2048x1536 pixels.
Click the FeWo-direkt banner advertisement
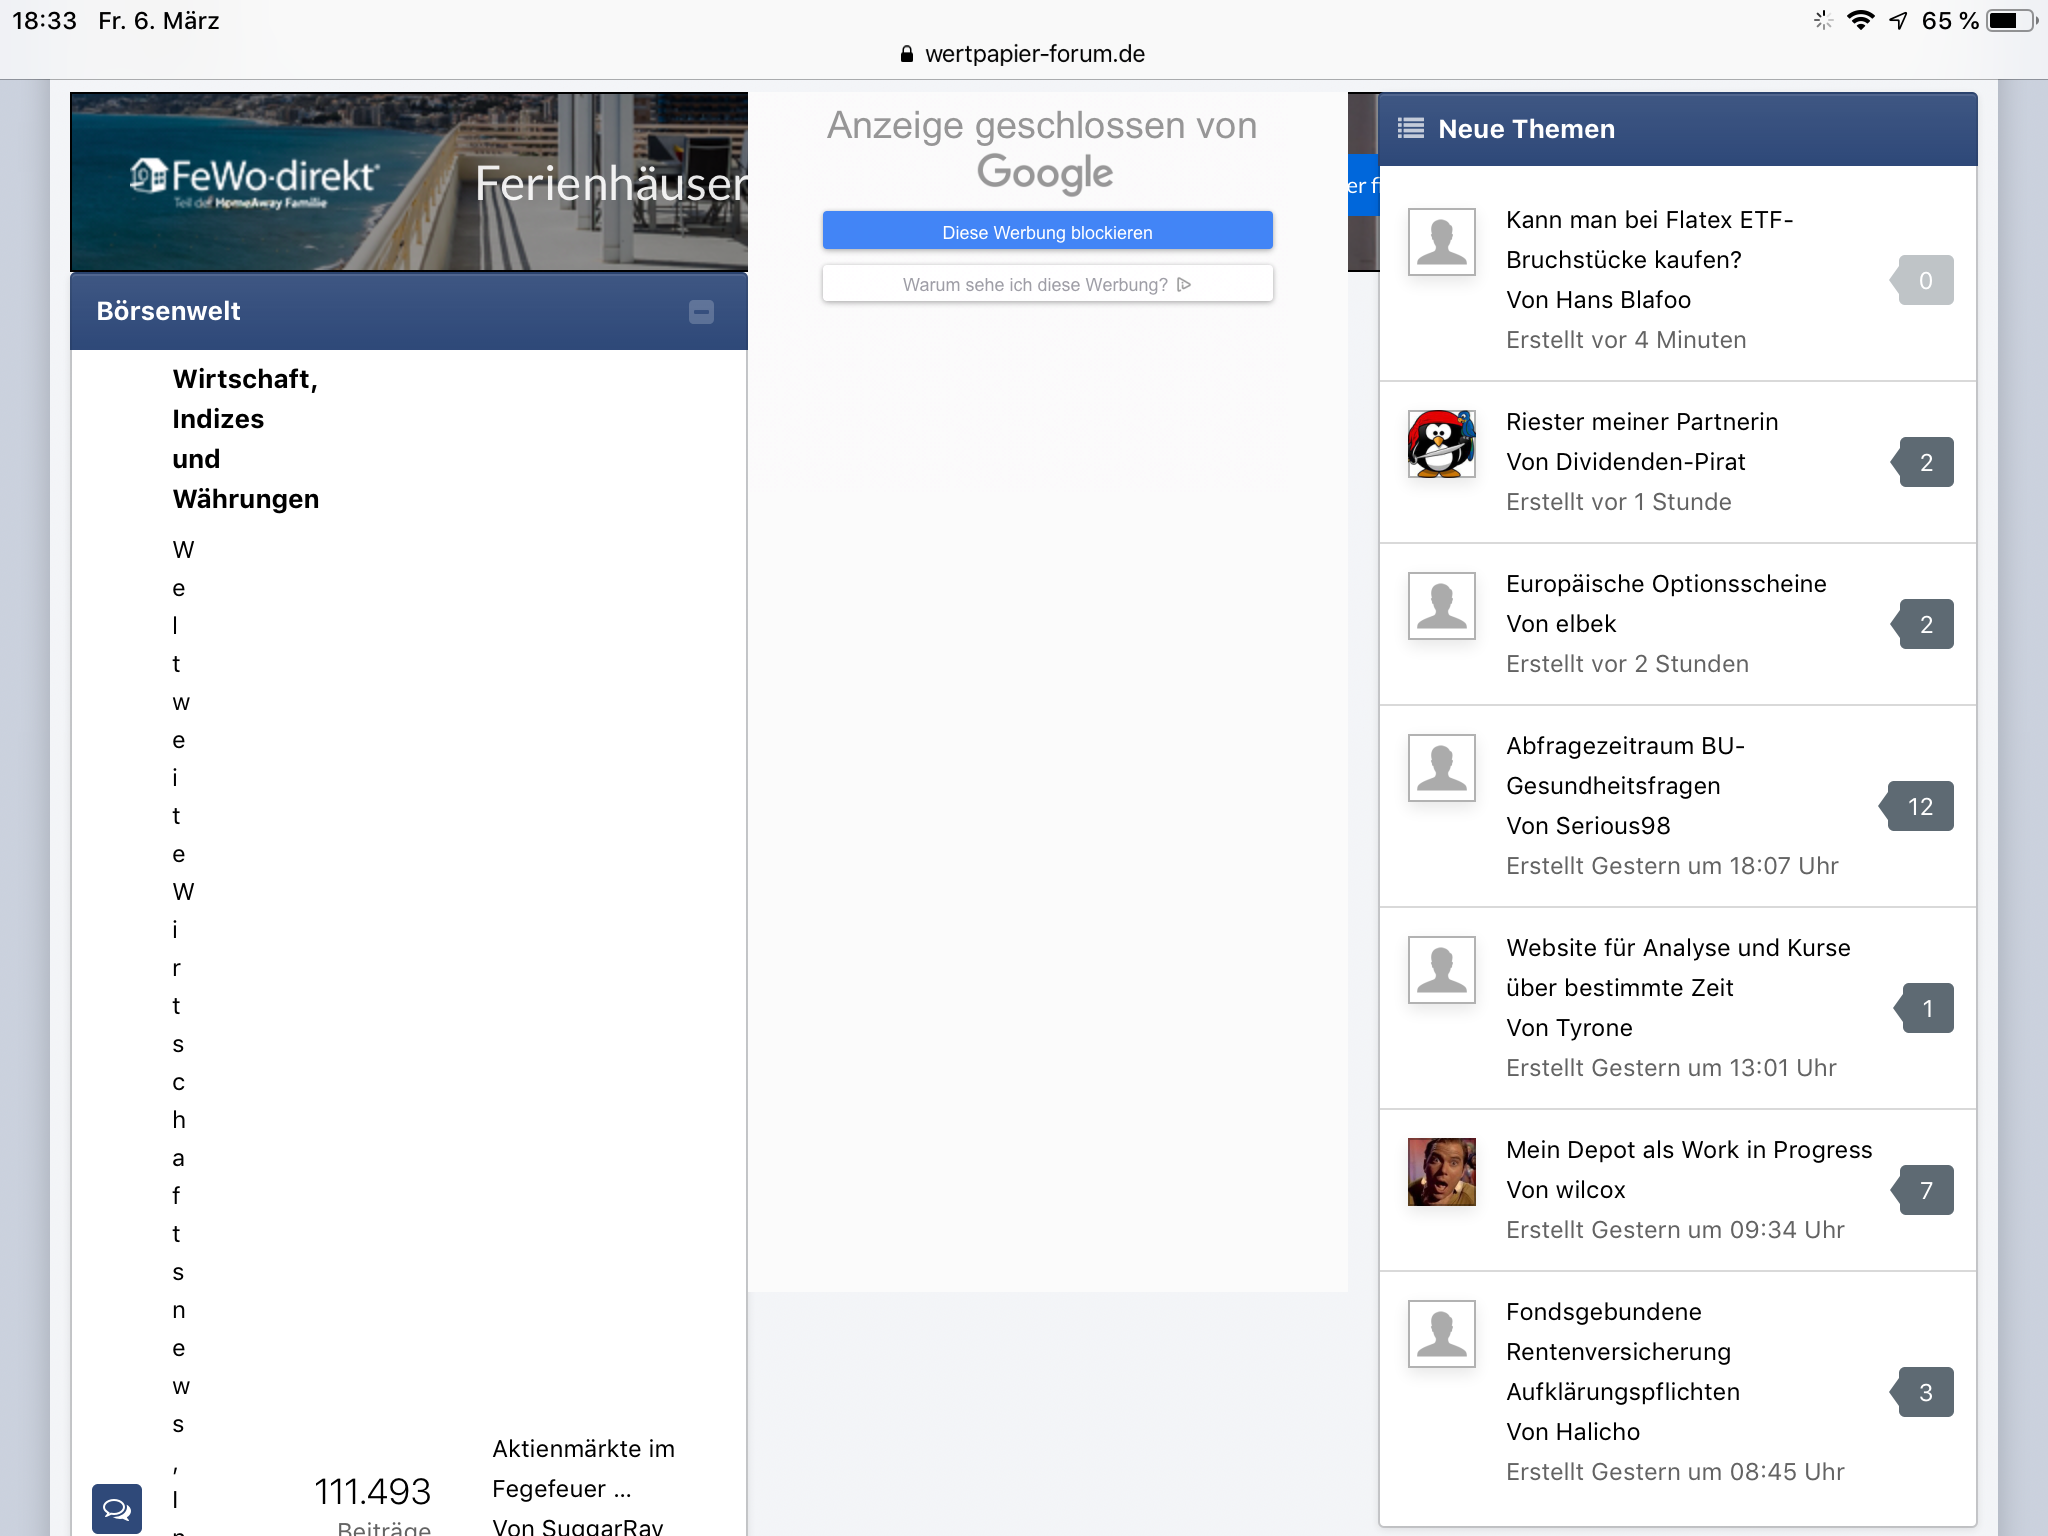click(408, 182)
